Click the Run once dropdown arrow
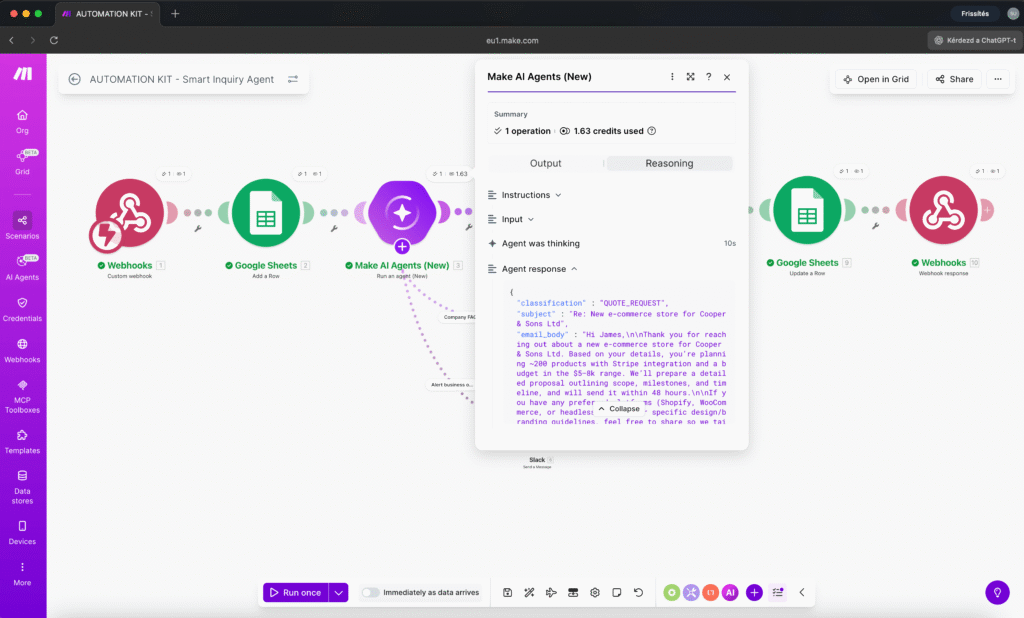Viewport: 1024px width, 618px height. [x=338, y=592]
